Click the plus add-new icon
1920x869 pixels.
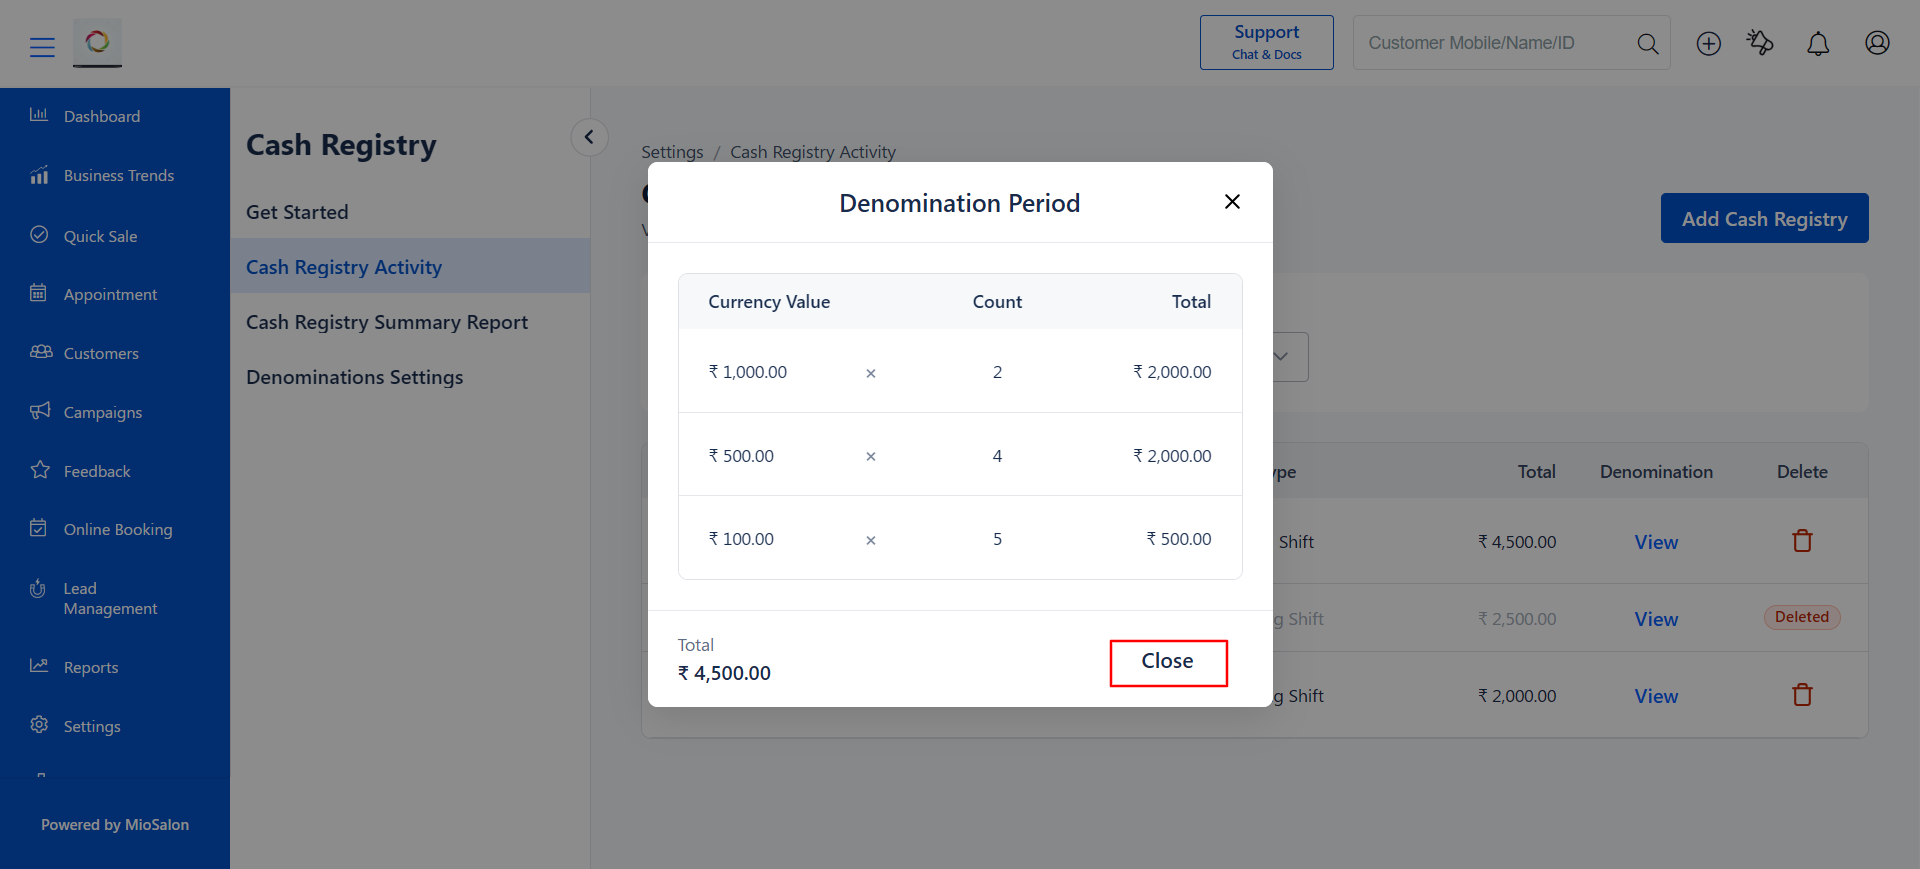1708,43
